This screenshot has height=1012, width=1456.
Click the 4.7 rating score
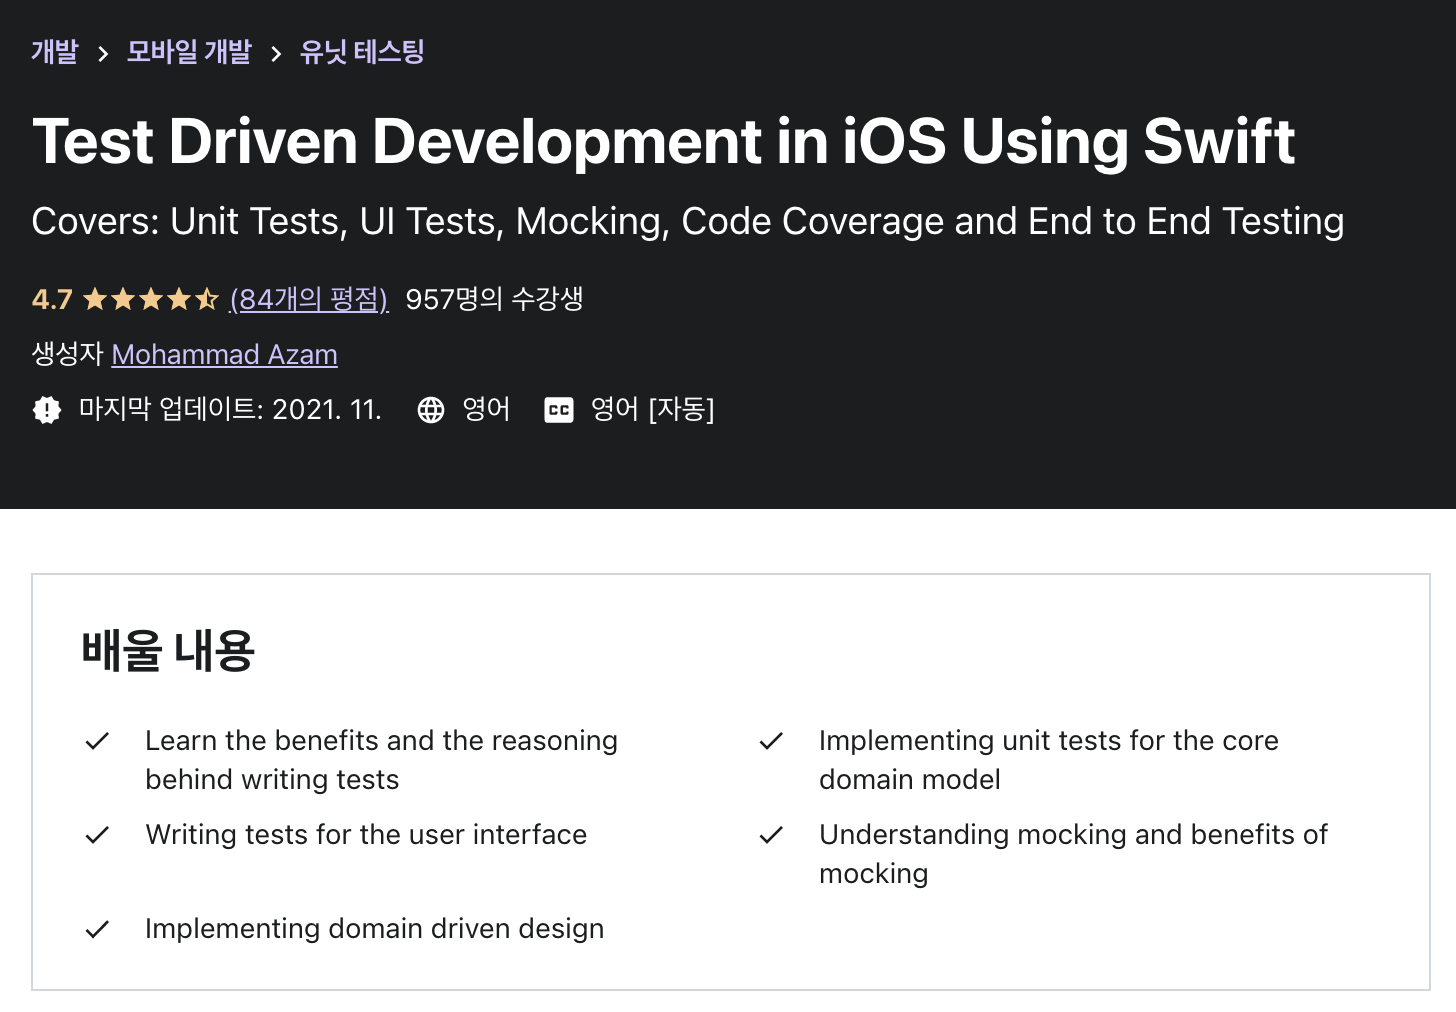(52, 299)
